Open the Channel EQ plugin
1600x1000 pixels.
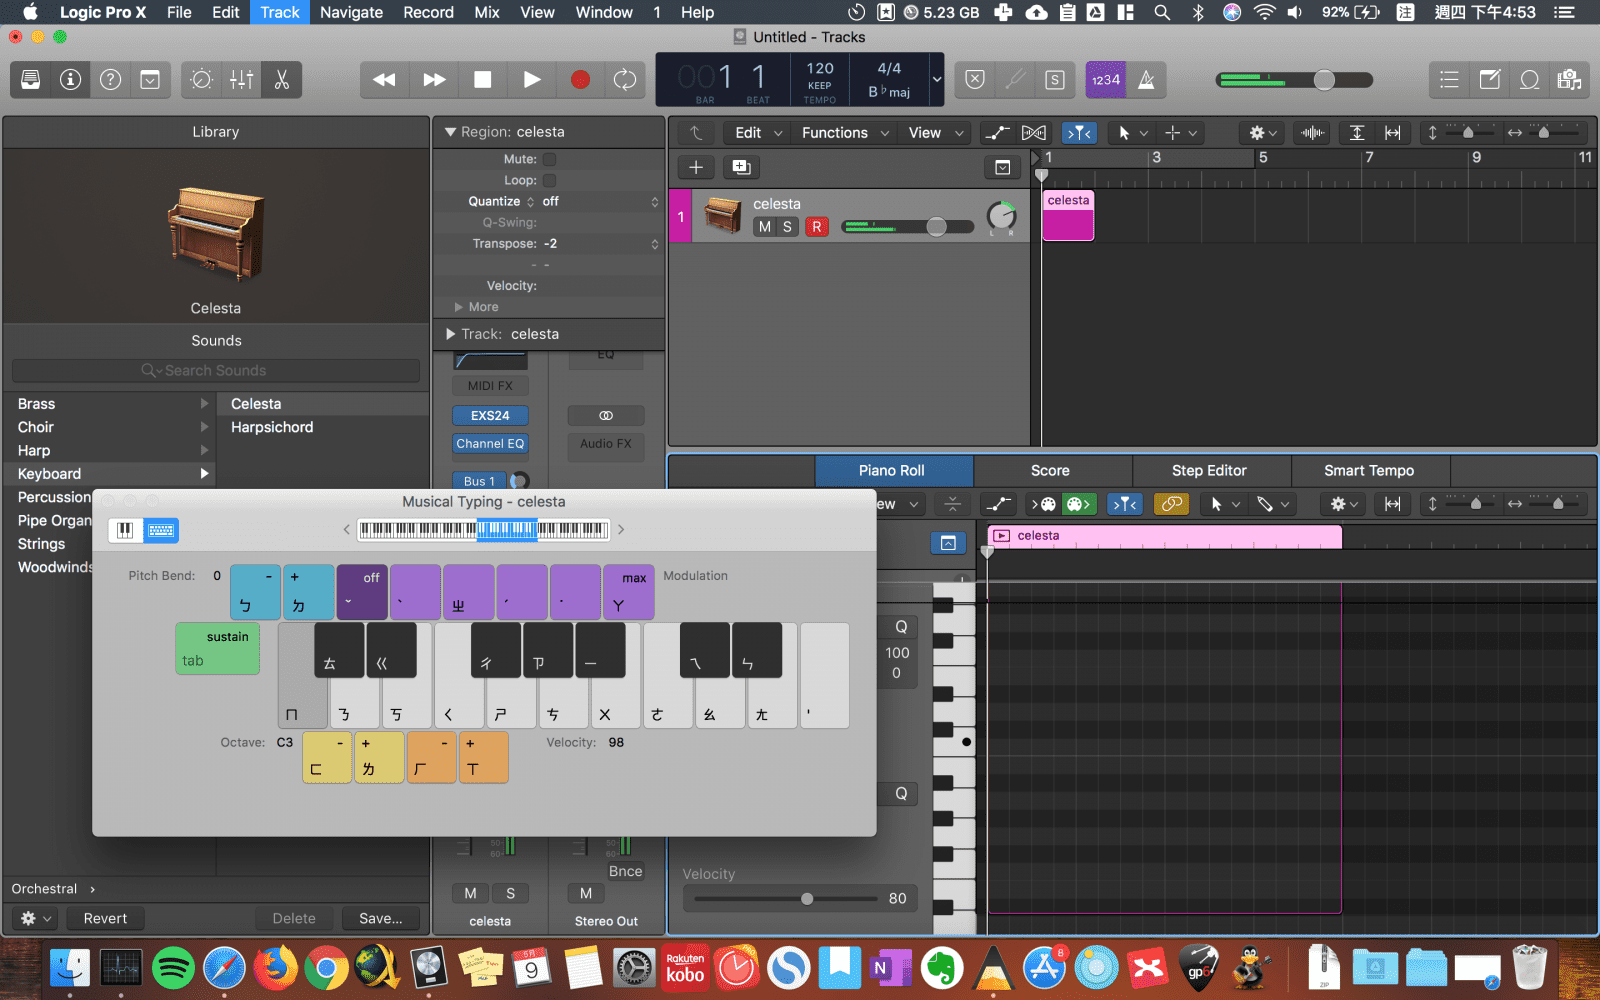pos(490,444)
